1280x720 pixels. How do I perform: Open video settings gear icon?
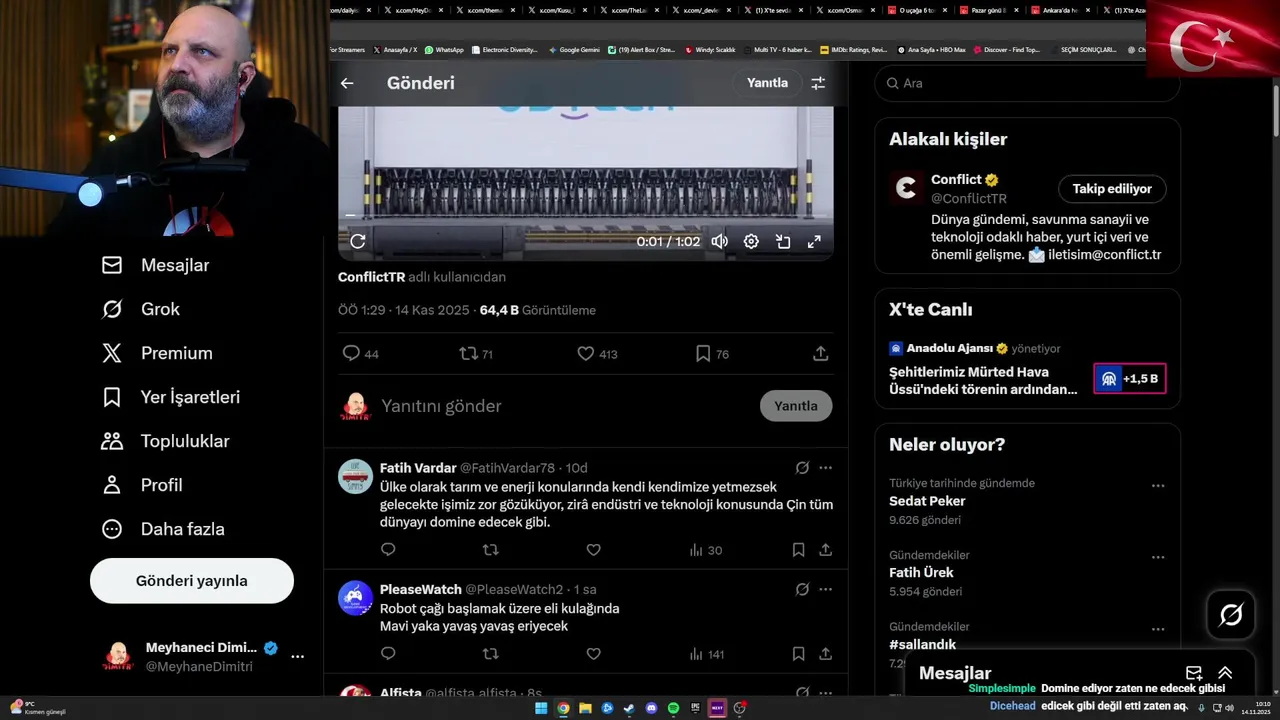751,241
